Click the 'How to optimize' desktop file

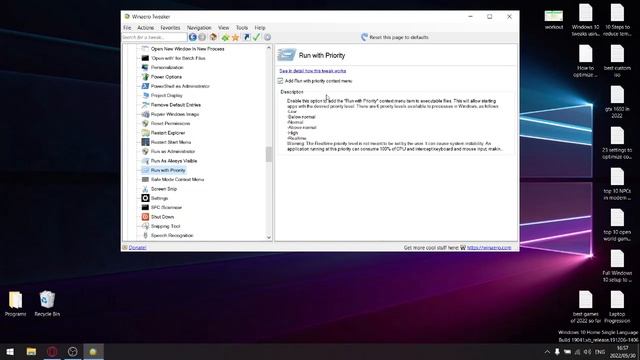(586, 61)
